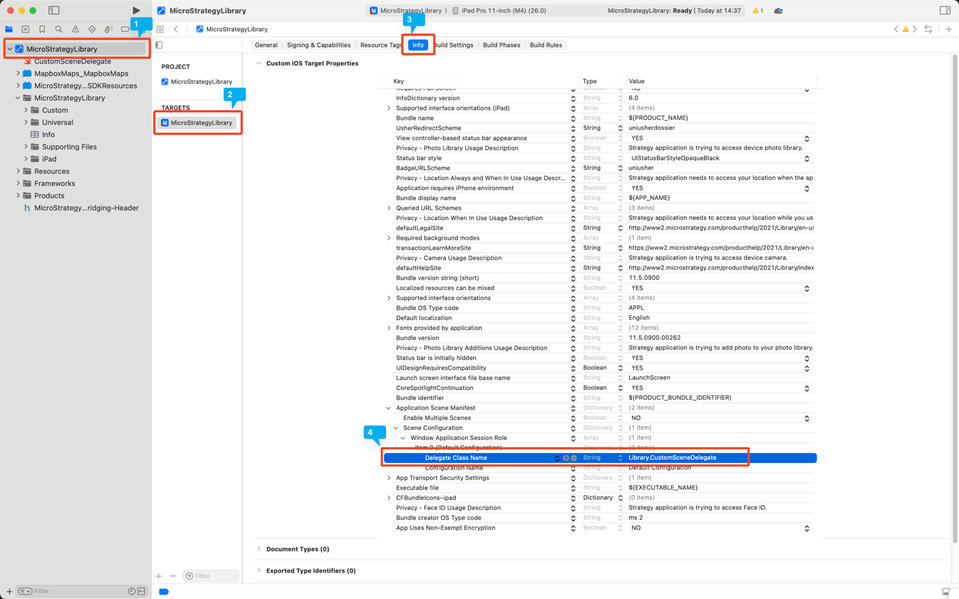
Task: Open App Uses Non-Exempt Encryption NO popup
Action: tap(807, 528)
